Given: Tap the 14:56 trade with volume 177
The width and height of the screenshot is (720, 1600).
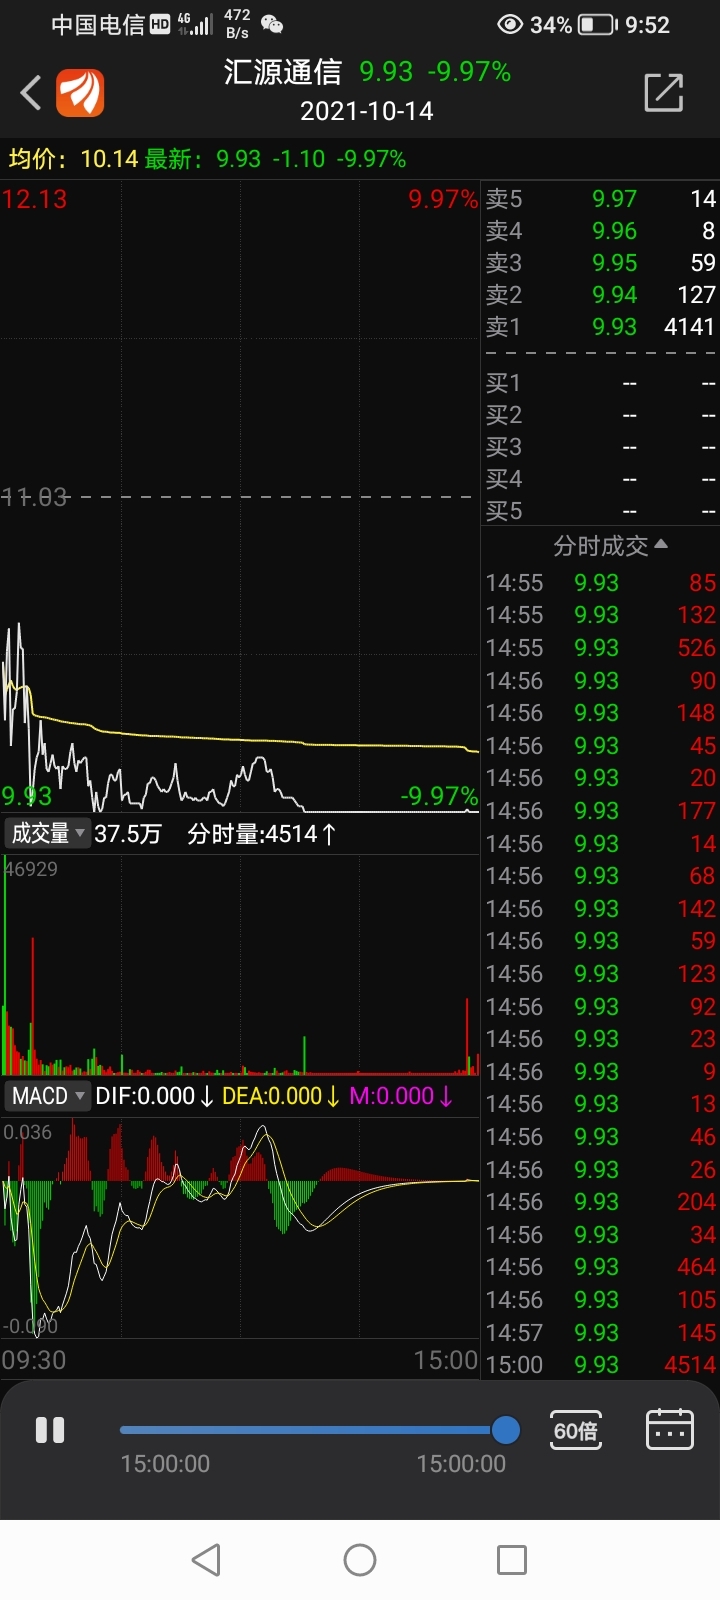Looking at the screenshot, I should click(600, 811).
